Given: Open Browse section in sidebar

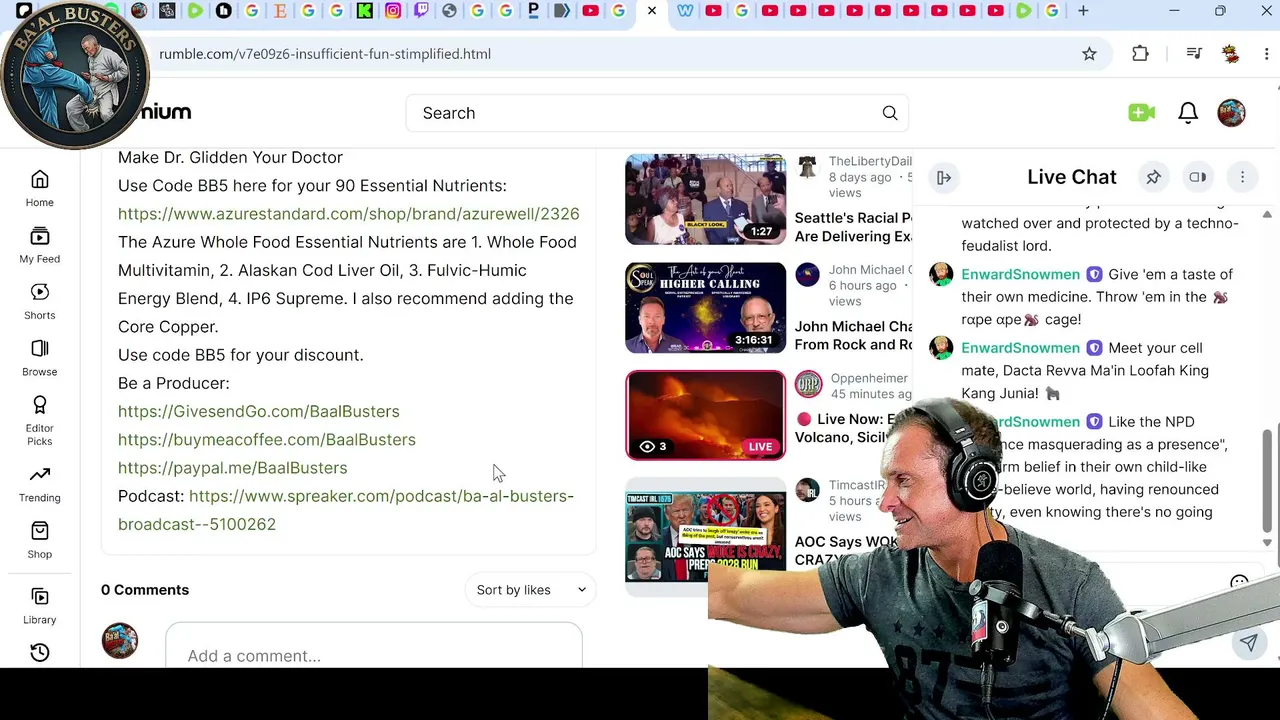Looking at the screenshot, I should tap(40, 357).
